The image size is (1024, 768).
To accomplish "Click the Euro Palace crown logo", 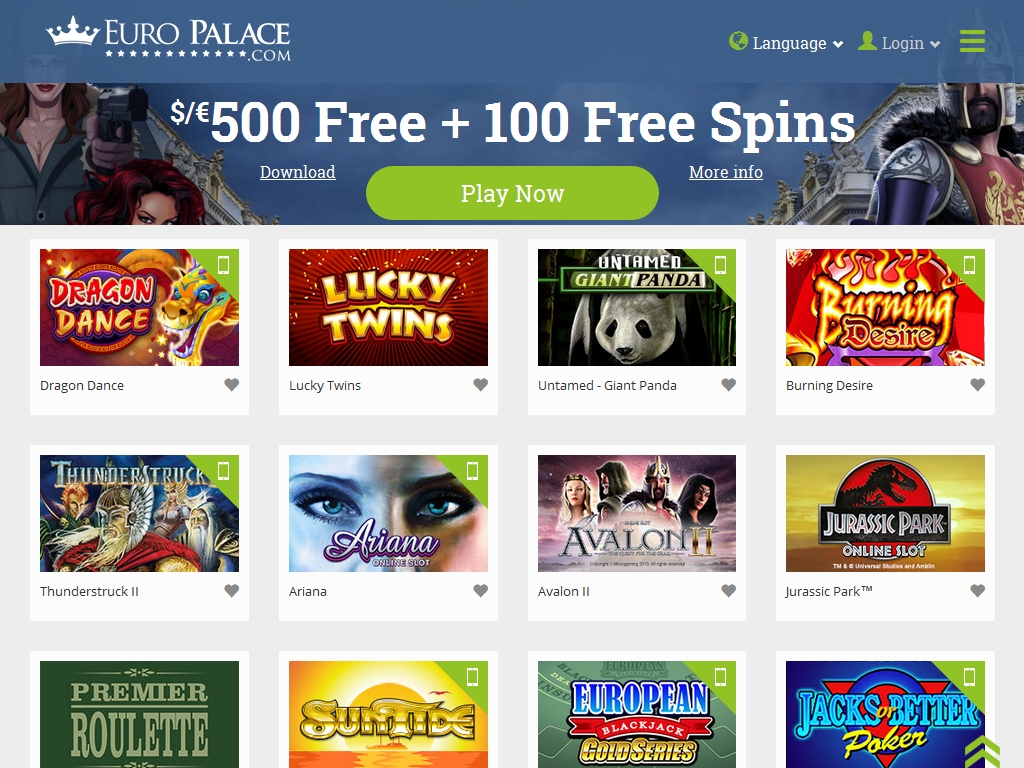I will (x=168, y=40).
